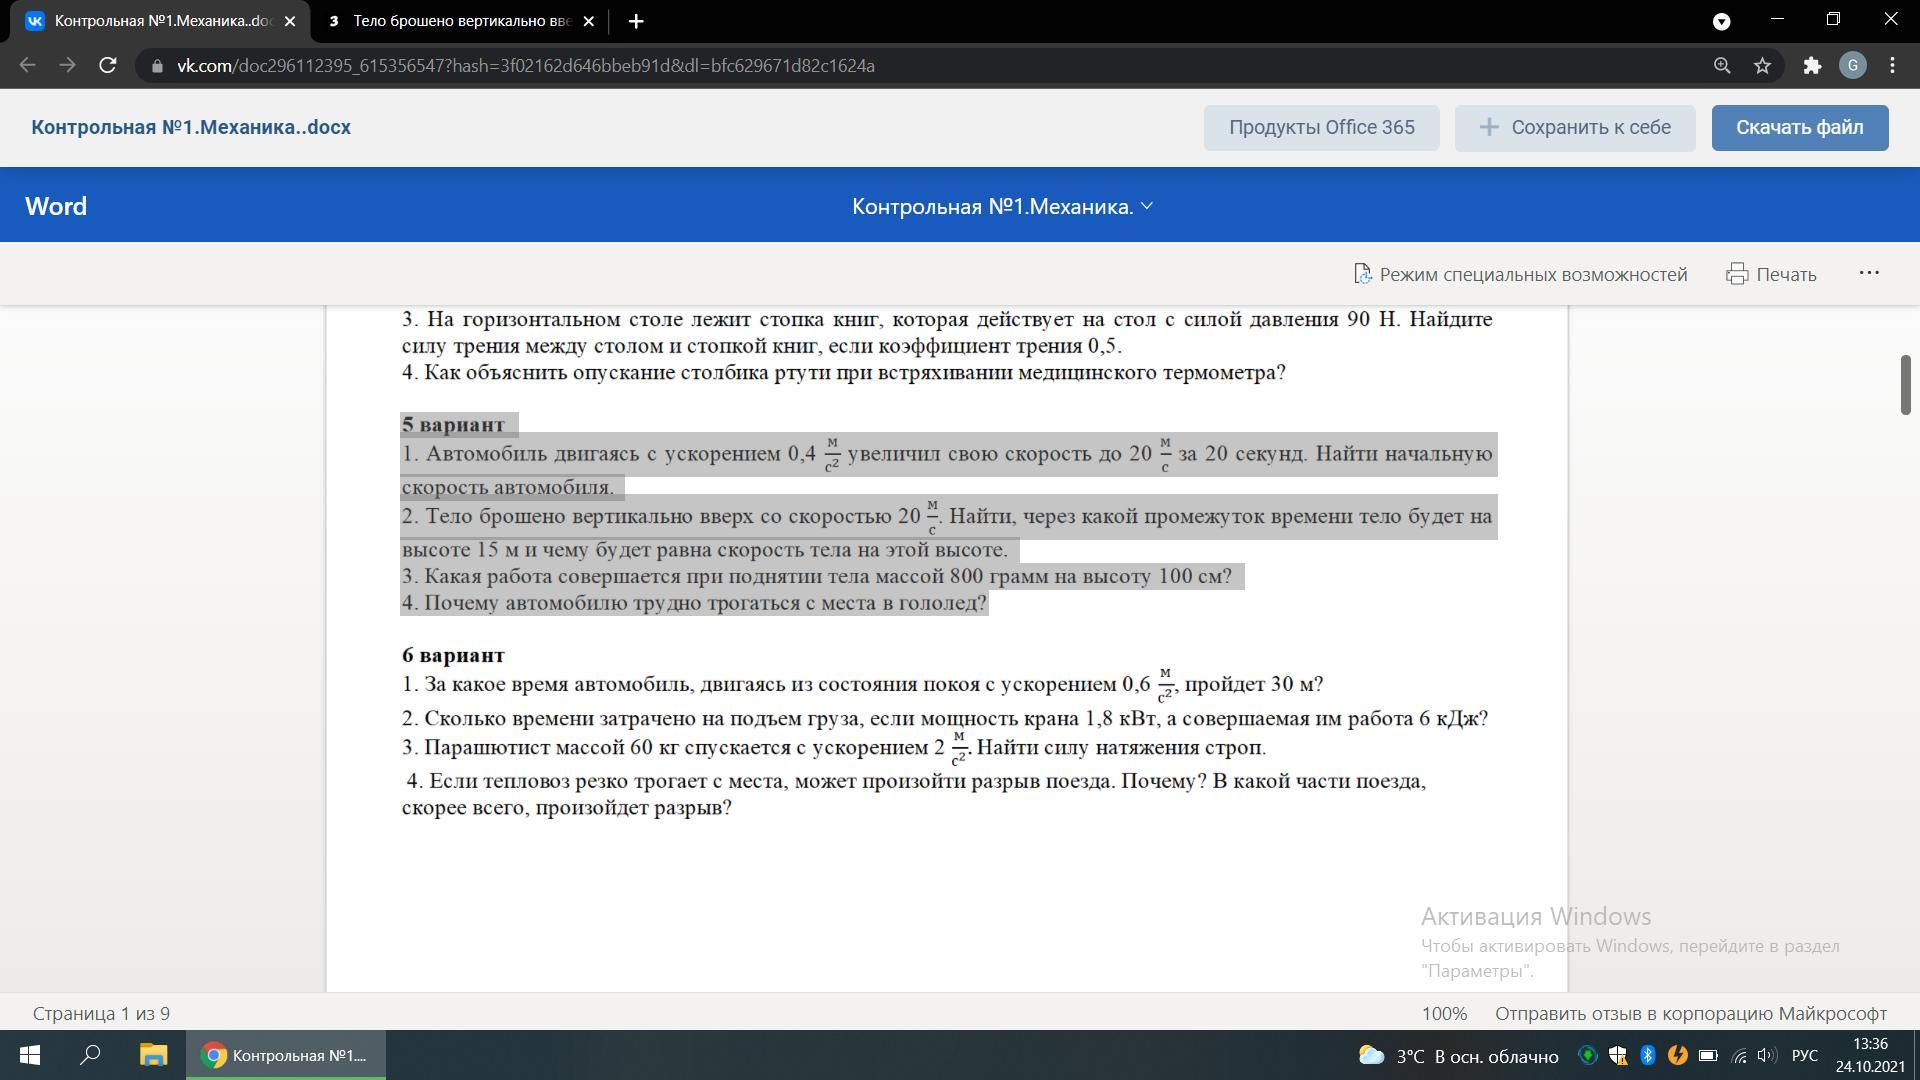This screenshot has width=1920, height=1080.
Task: Click Отправить отзыв в корпорацию Майкрософт
Action: [x=1690, y=1013]
